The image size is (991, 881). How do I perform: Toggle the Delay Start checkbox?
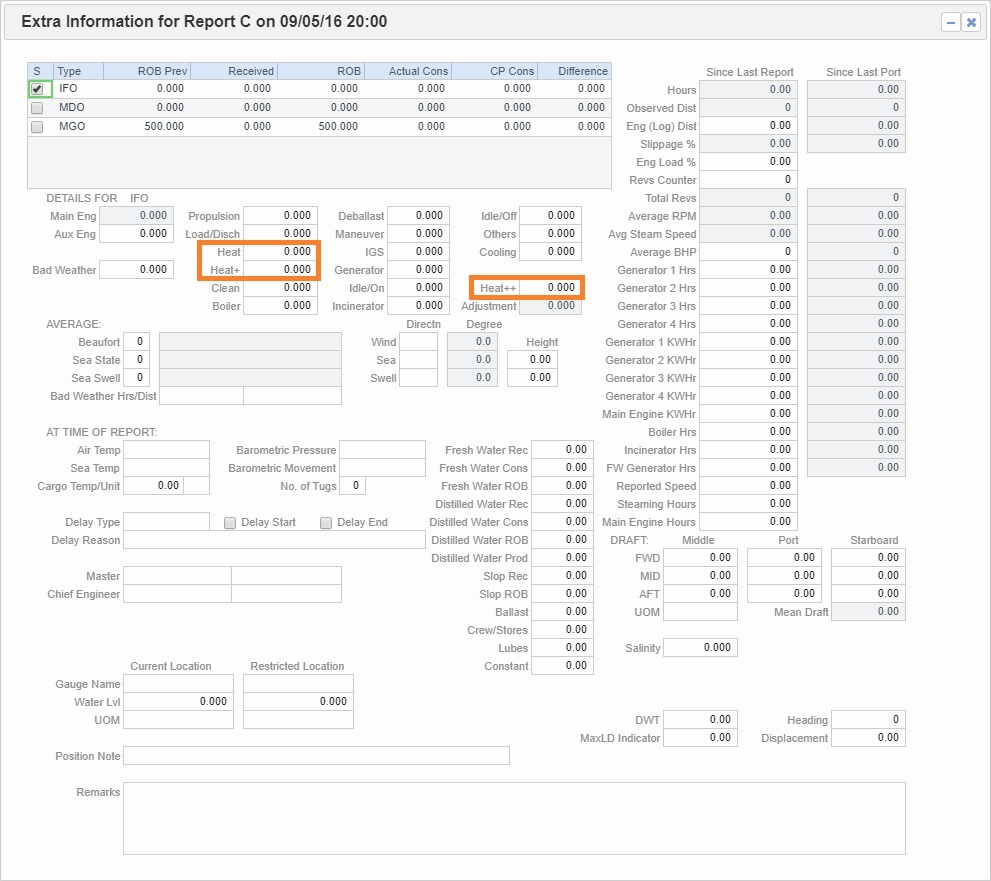click(x=229, y=522)
